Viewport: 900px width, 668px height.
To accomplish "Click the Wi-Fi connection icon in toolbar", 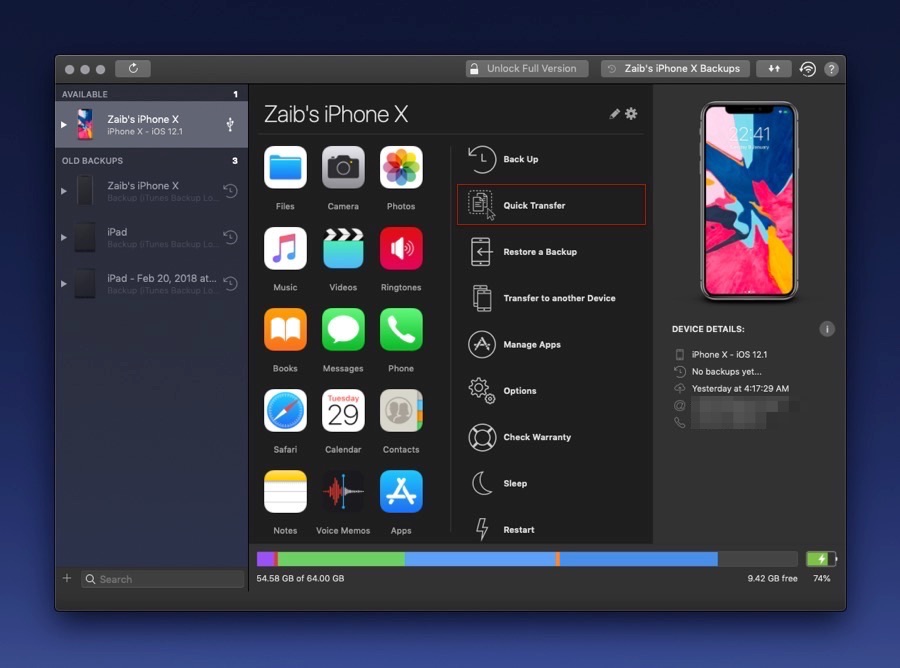I will click(x=808, y=69).
